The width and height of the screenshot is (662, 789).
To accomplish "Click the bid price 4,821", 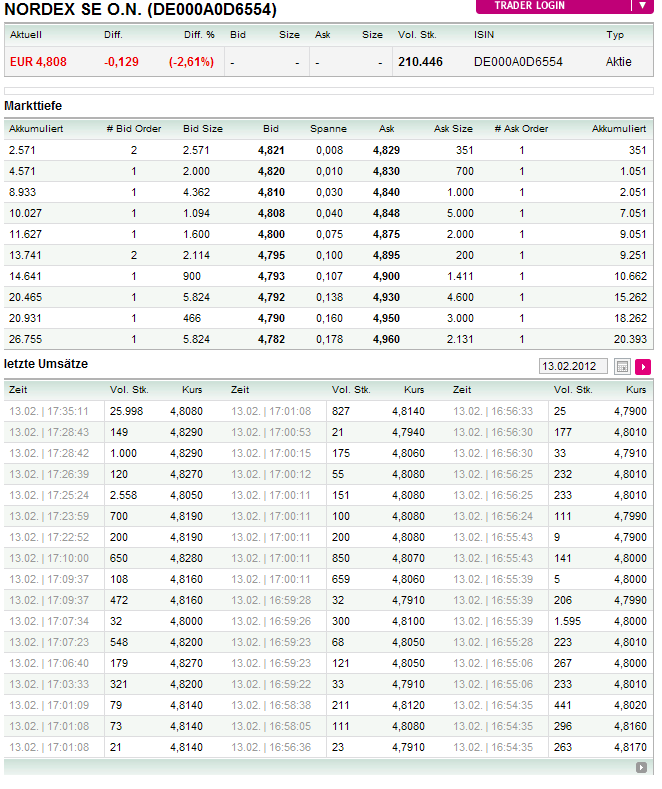I will (271, 150).
